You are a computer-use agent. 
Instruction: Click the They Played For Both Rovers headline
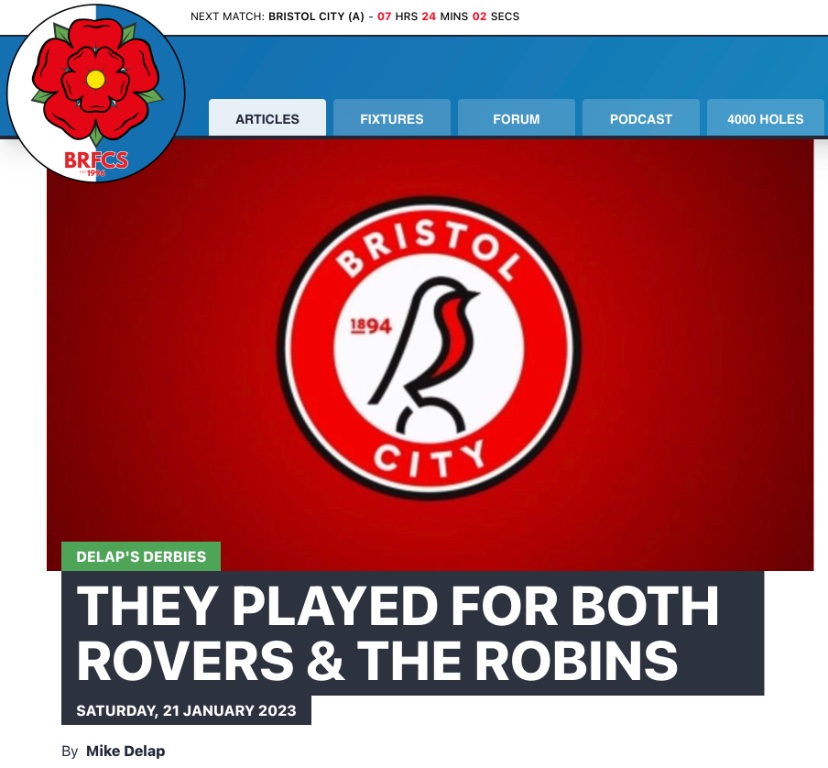pyautogui.click(x=397, y=633)
